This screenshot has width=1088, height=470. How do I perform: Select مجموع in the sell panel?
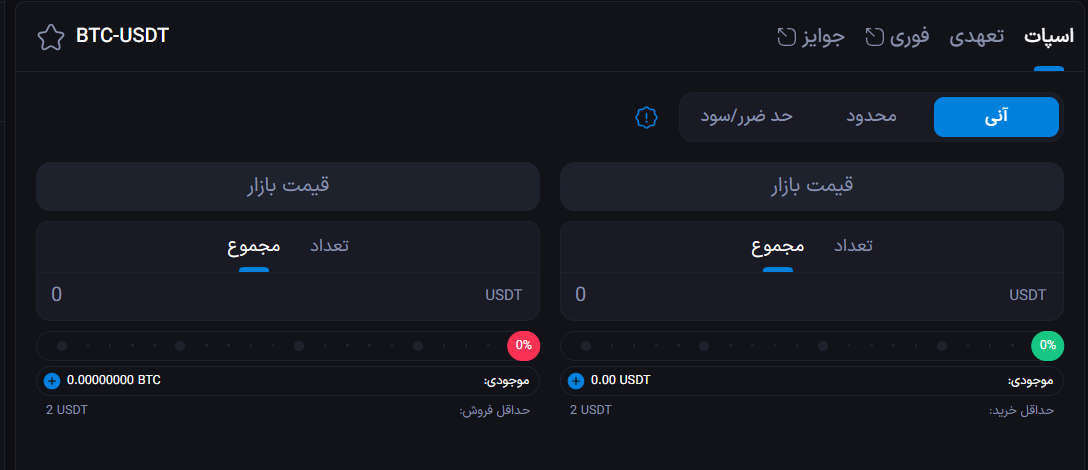tap(253, 246)
